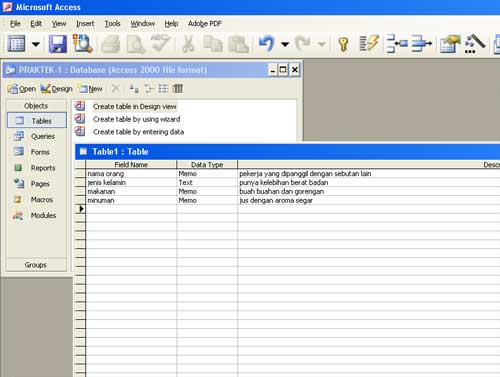Screen dimensions: 500x377
Task: Open the File menu
Action: [15, 24]
